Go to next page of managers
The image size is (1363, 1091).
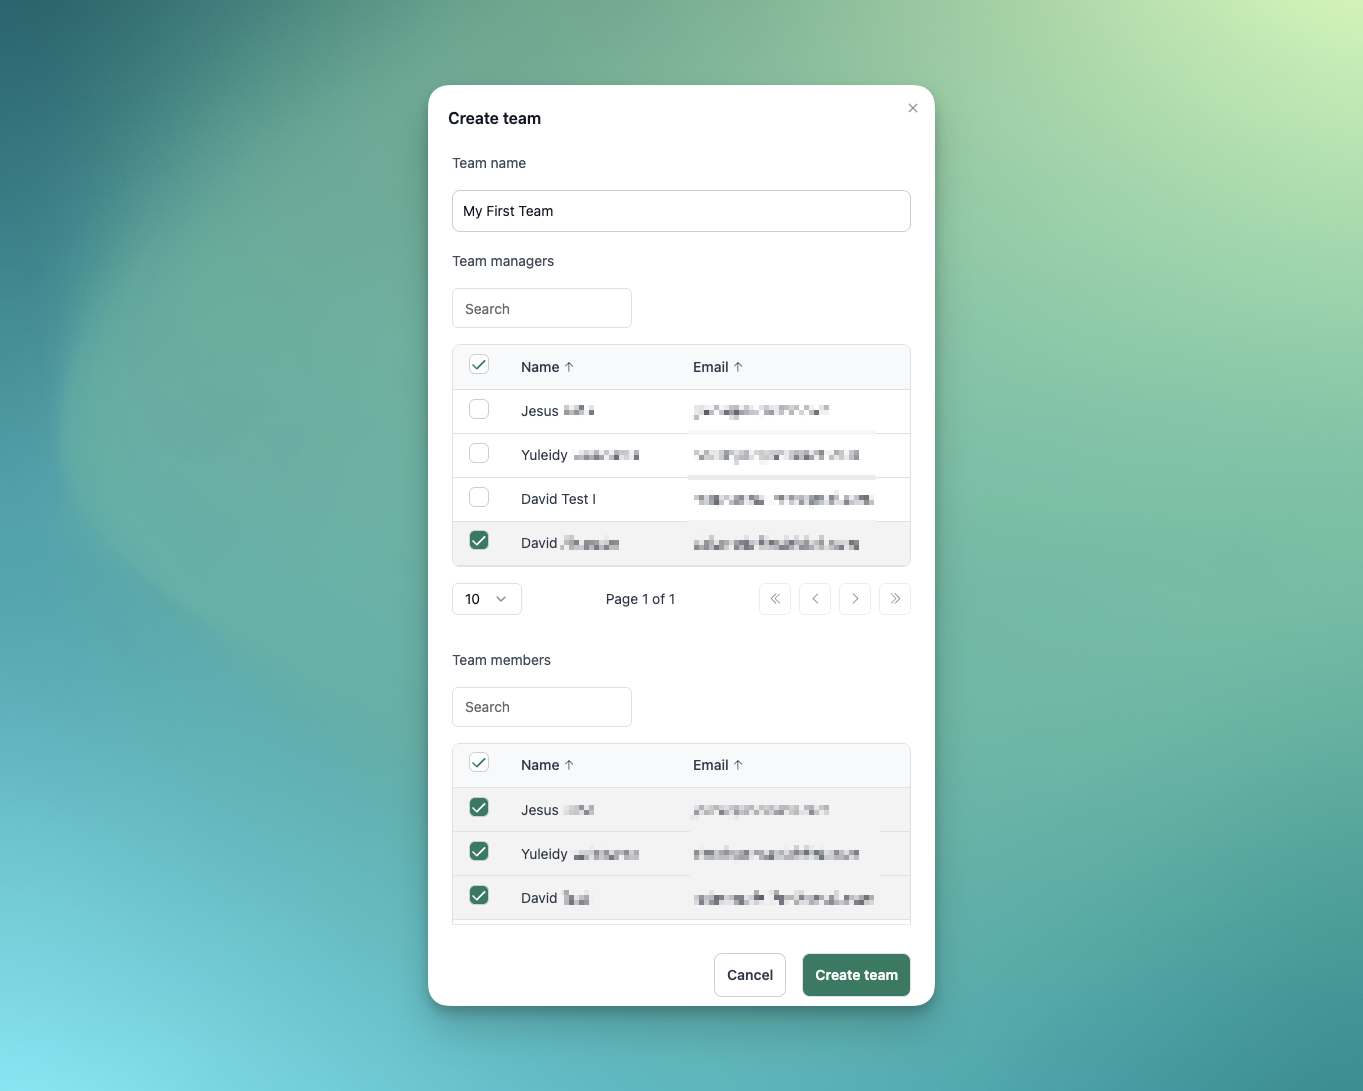(x=855, y=599)
